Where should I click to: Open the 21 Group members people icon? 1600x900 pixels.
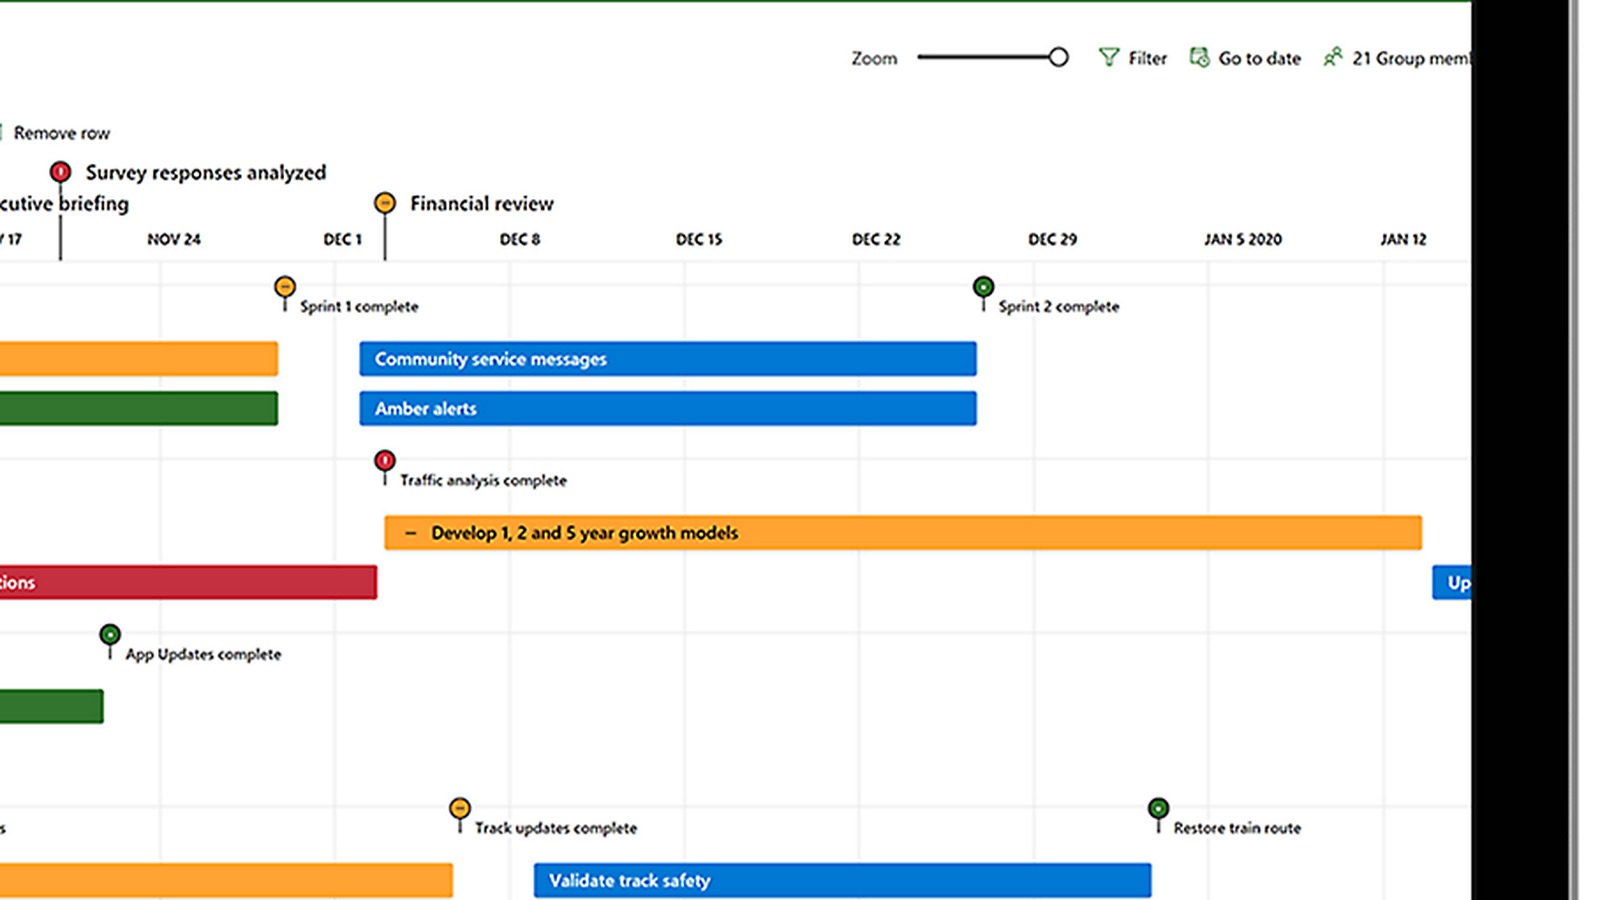pos(1333,57)
